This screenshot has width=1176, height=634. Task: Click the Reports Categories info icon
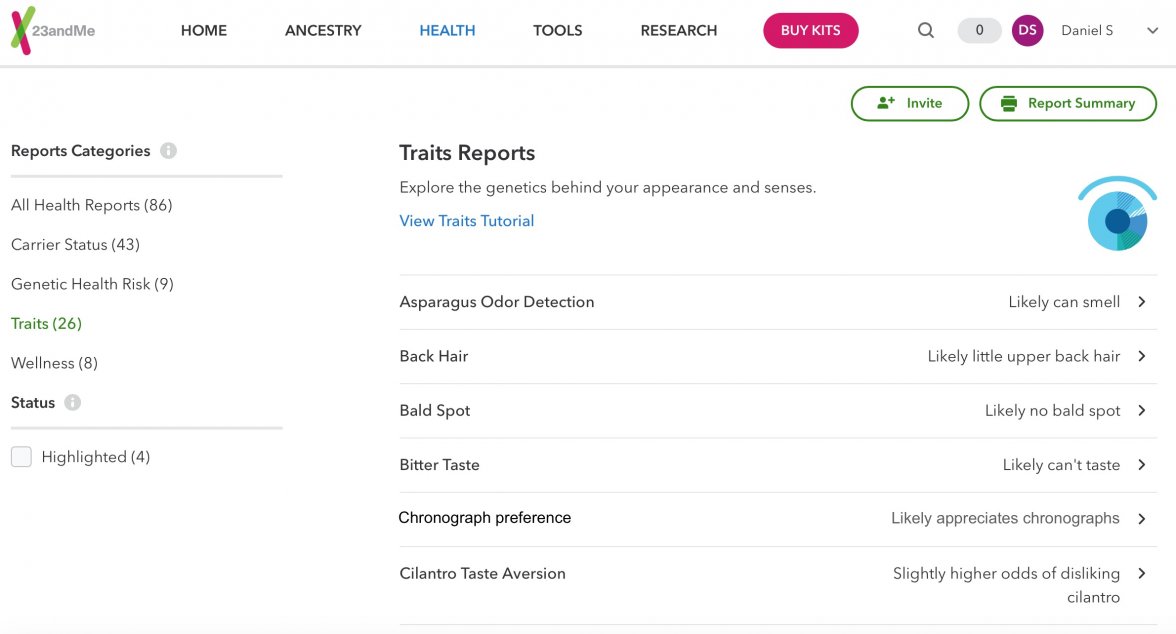click(x=170, y=151)
